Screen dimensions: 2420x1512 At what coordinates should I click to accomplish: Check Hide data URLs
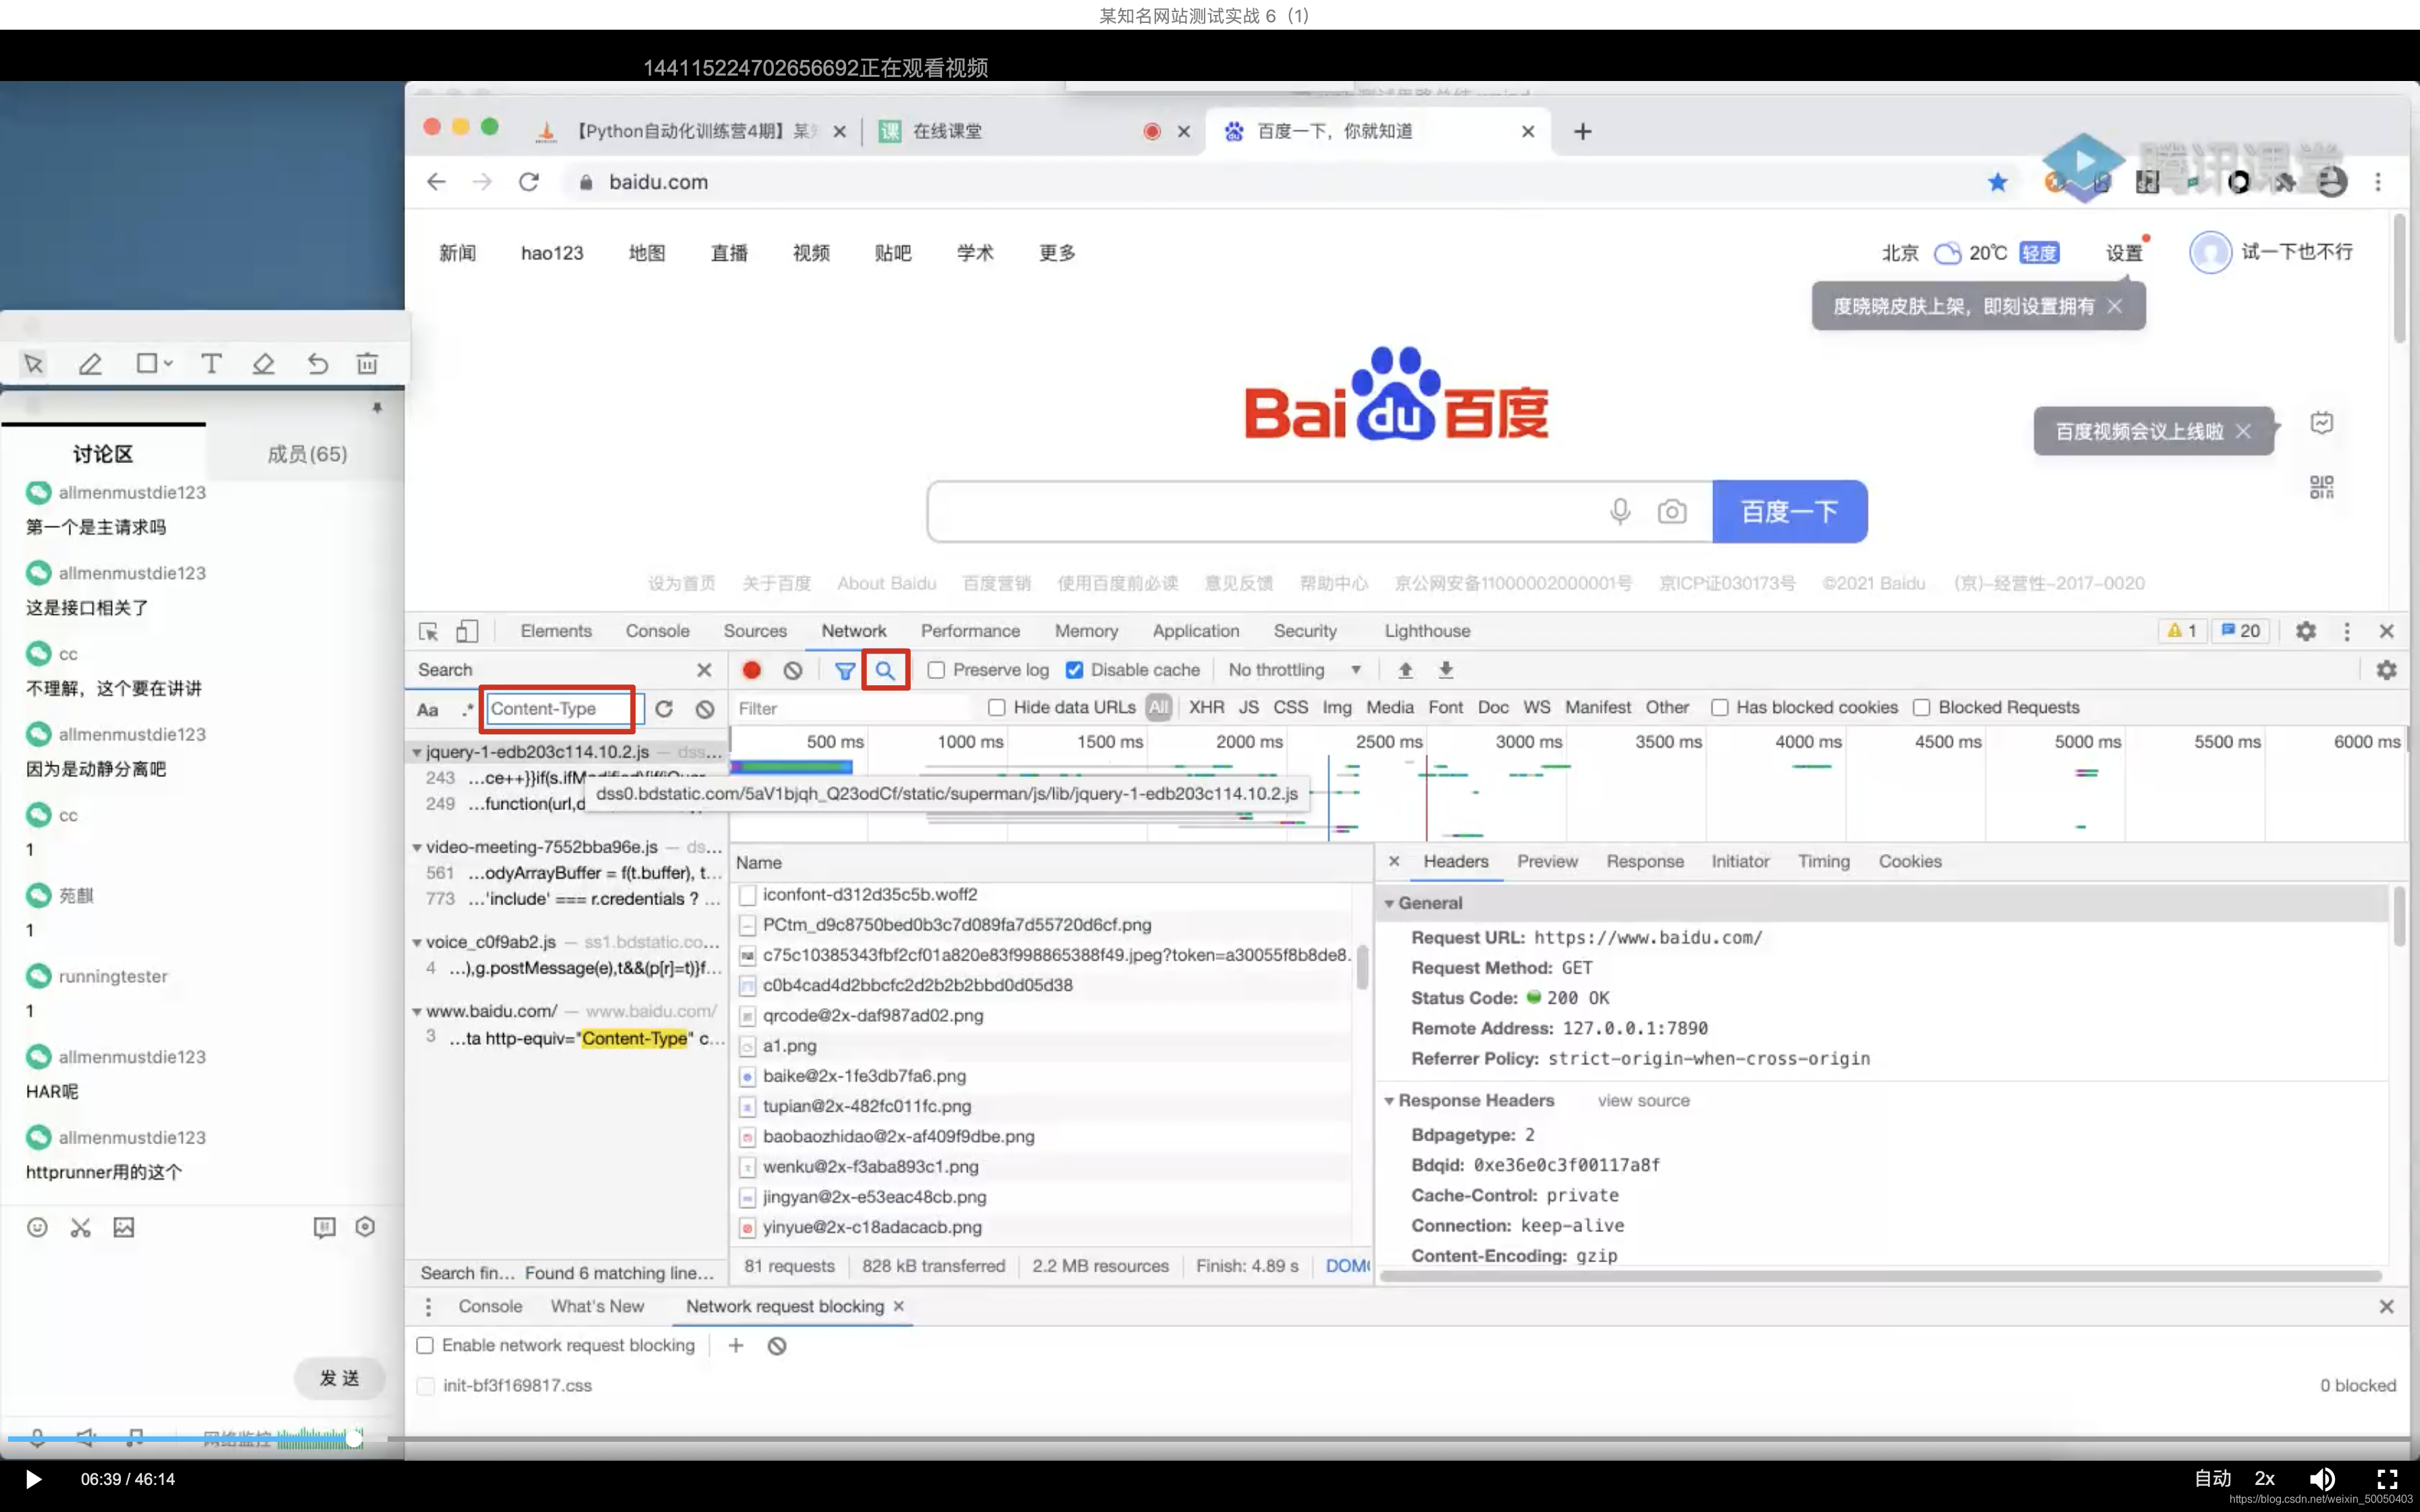[x=996, y=708]
